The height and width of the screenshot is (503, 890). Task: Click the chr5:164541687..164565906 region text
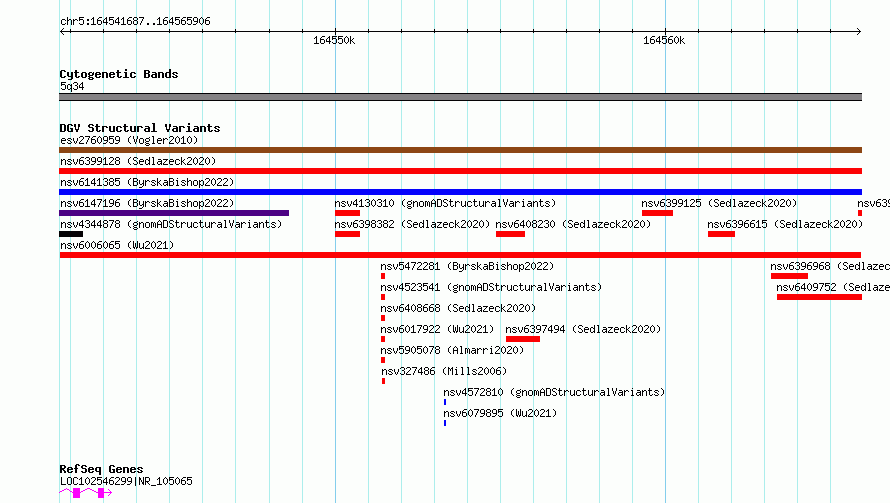click(135, 21)
